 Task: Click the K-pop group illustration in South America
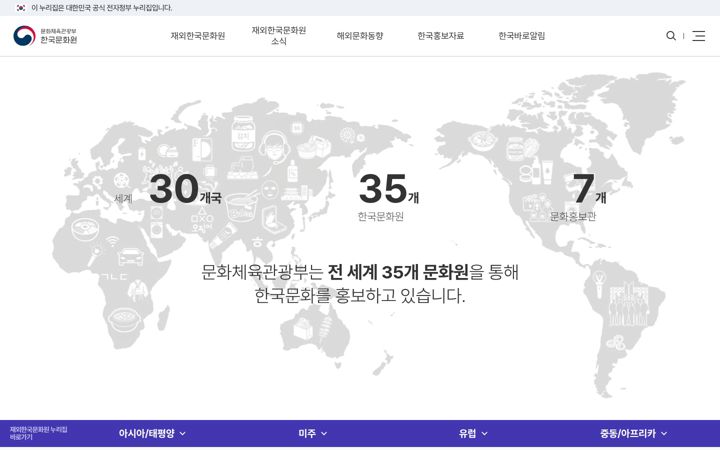[x=628, y=304]
